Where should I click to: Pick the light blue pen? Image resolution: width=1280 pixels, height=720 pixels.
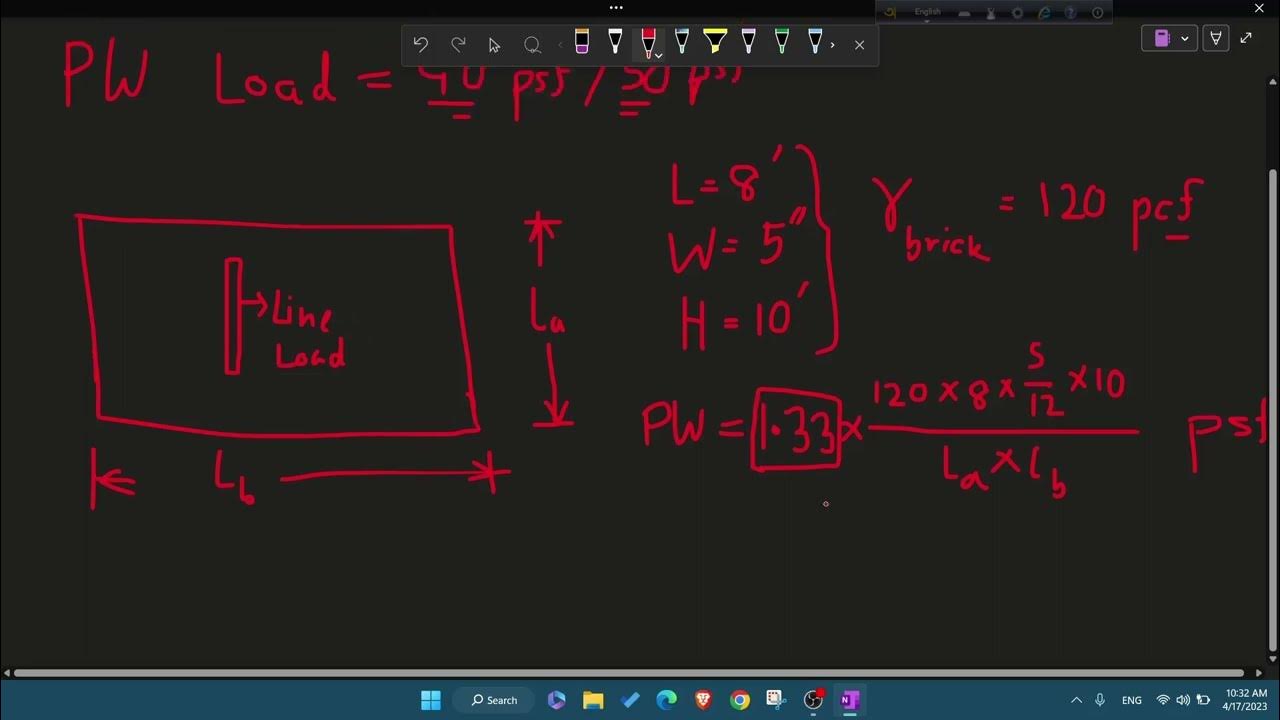coord(815,42)
